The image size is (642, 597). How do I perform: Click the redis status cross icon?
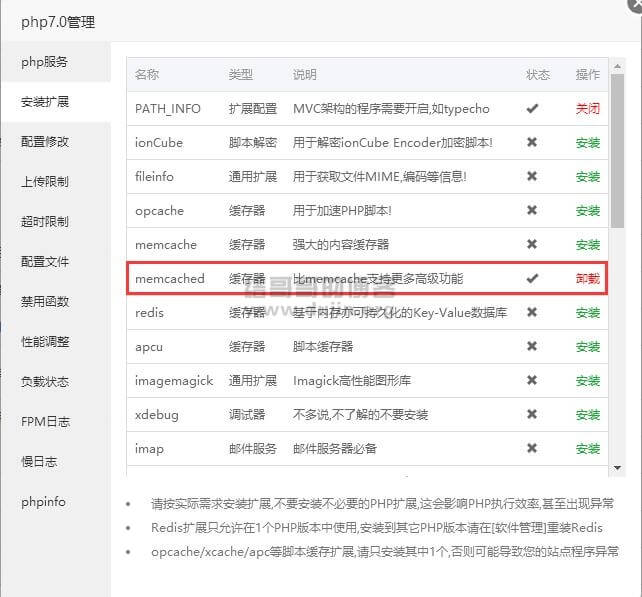coord(532,312)
